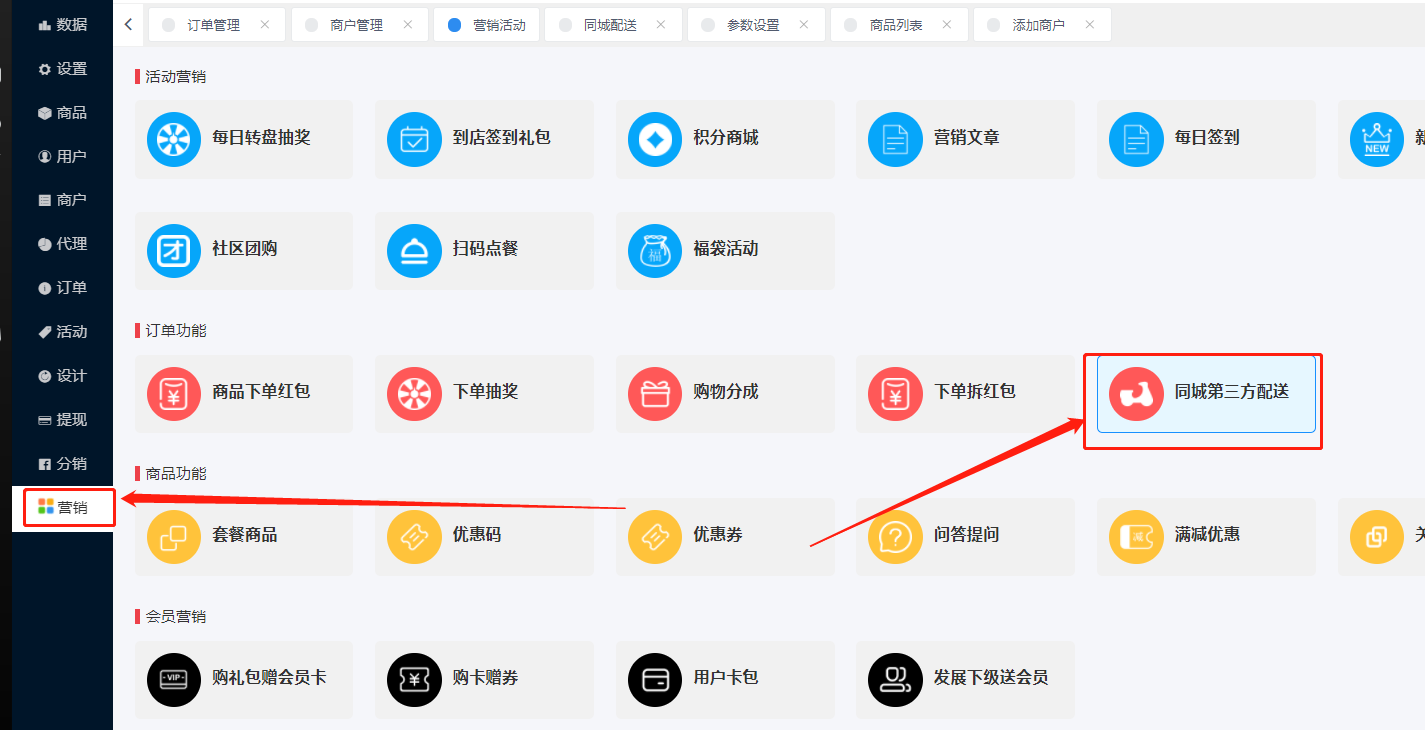Open the 下单抽奖 order lottery feature

(x=484, y=393)
